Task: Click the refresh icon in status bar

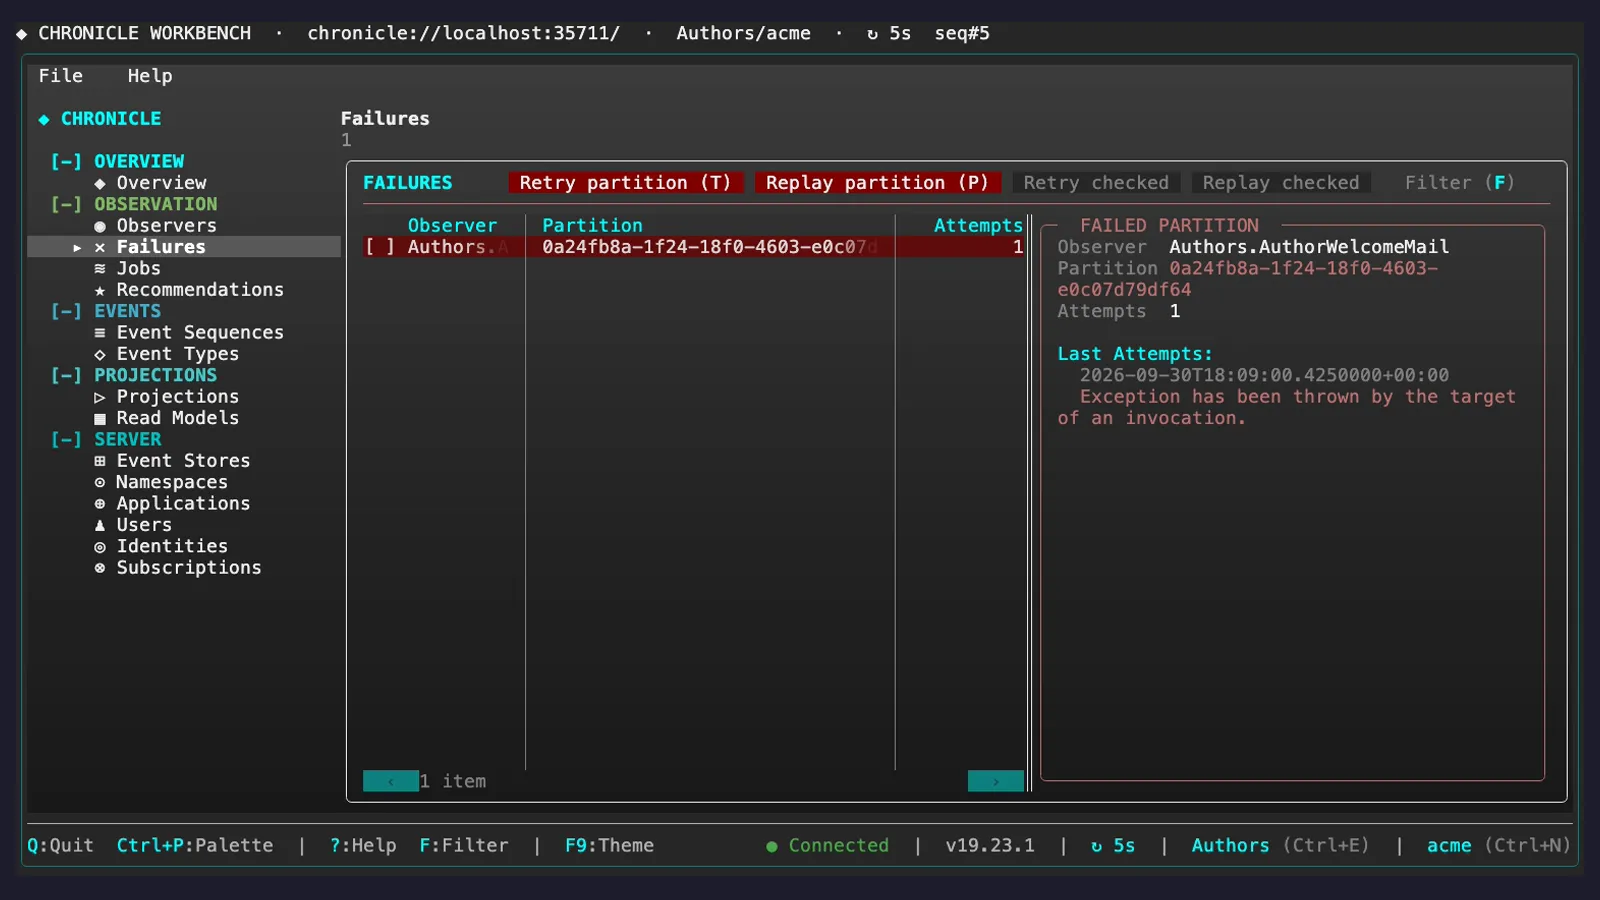Action: (x=1097, y=846)
